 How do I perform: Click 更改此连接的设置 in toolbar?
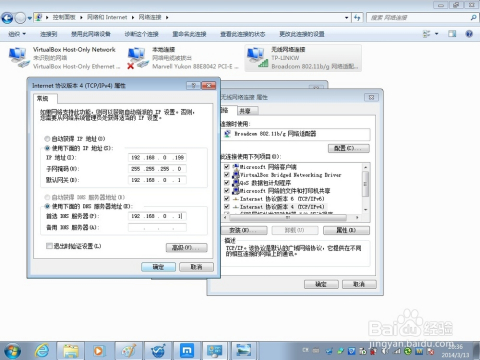pos(302,34)
